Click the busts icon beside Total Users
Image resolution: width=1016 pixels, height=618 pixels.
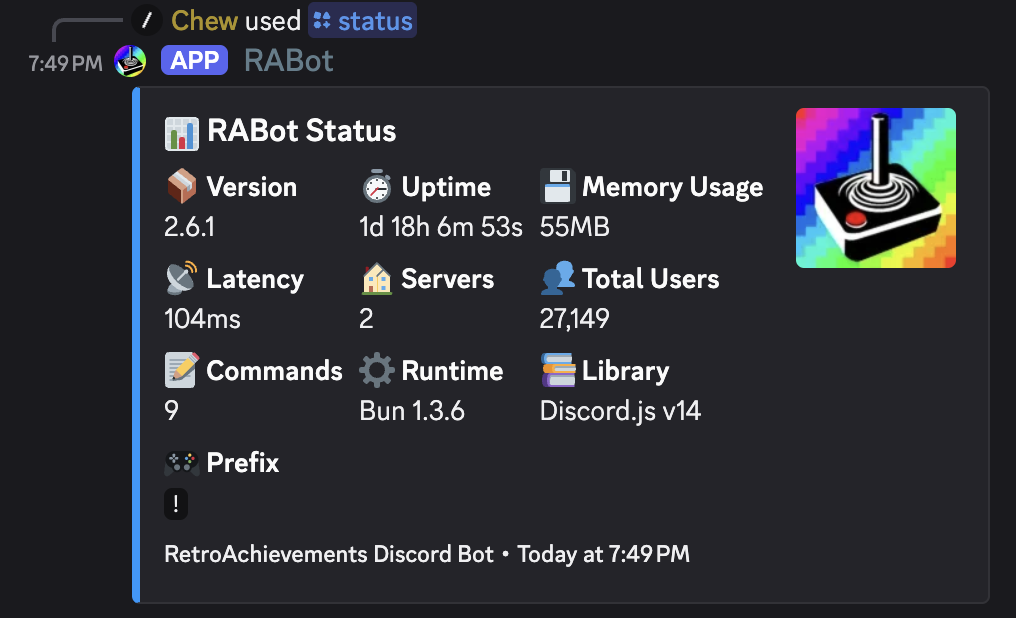click(556, 278)
